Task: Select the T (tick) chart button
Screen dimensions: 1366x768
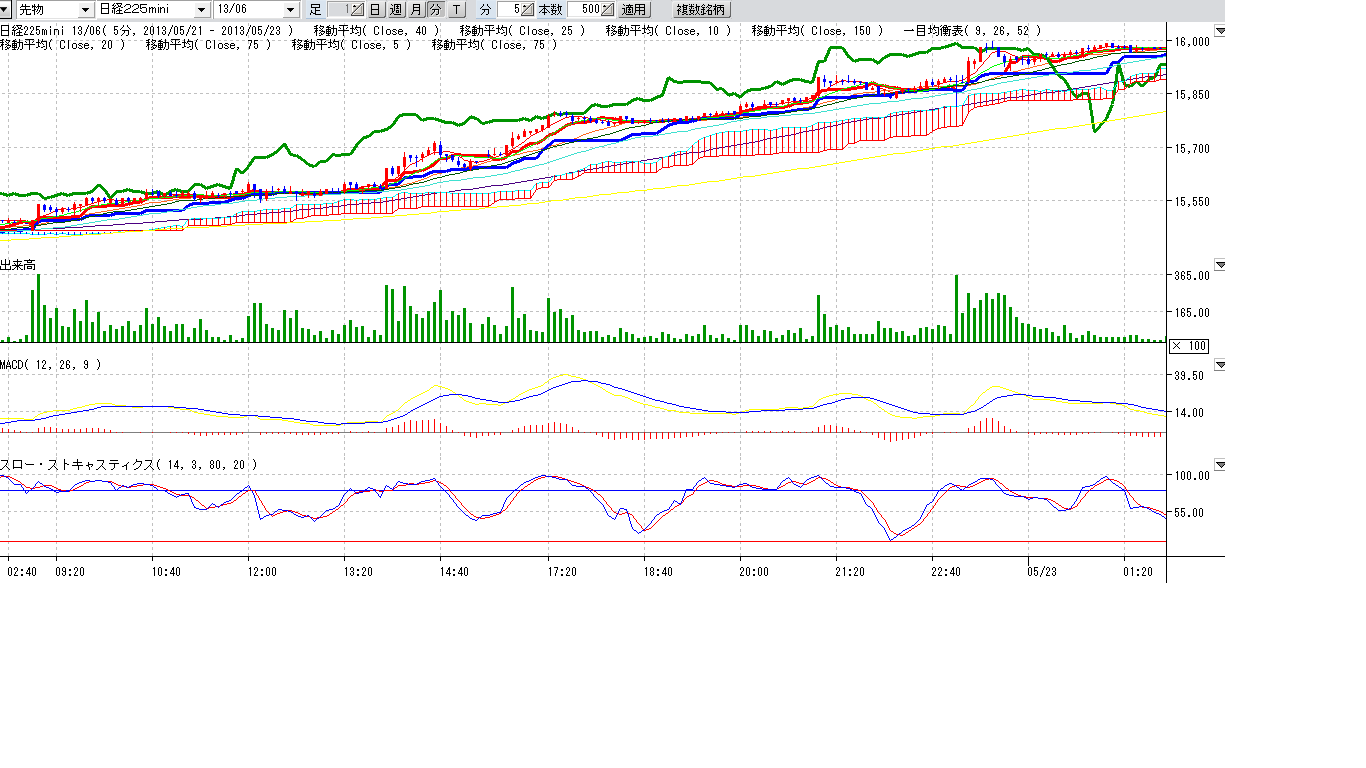Action: pyautogui.click(x=456, y=10)
